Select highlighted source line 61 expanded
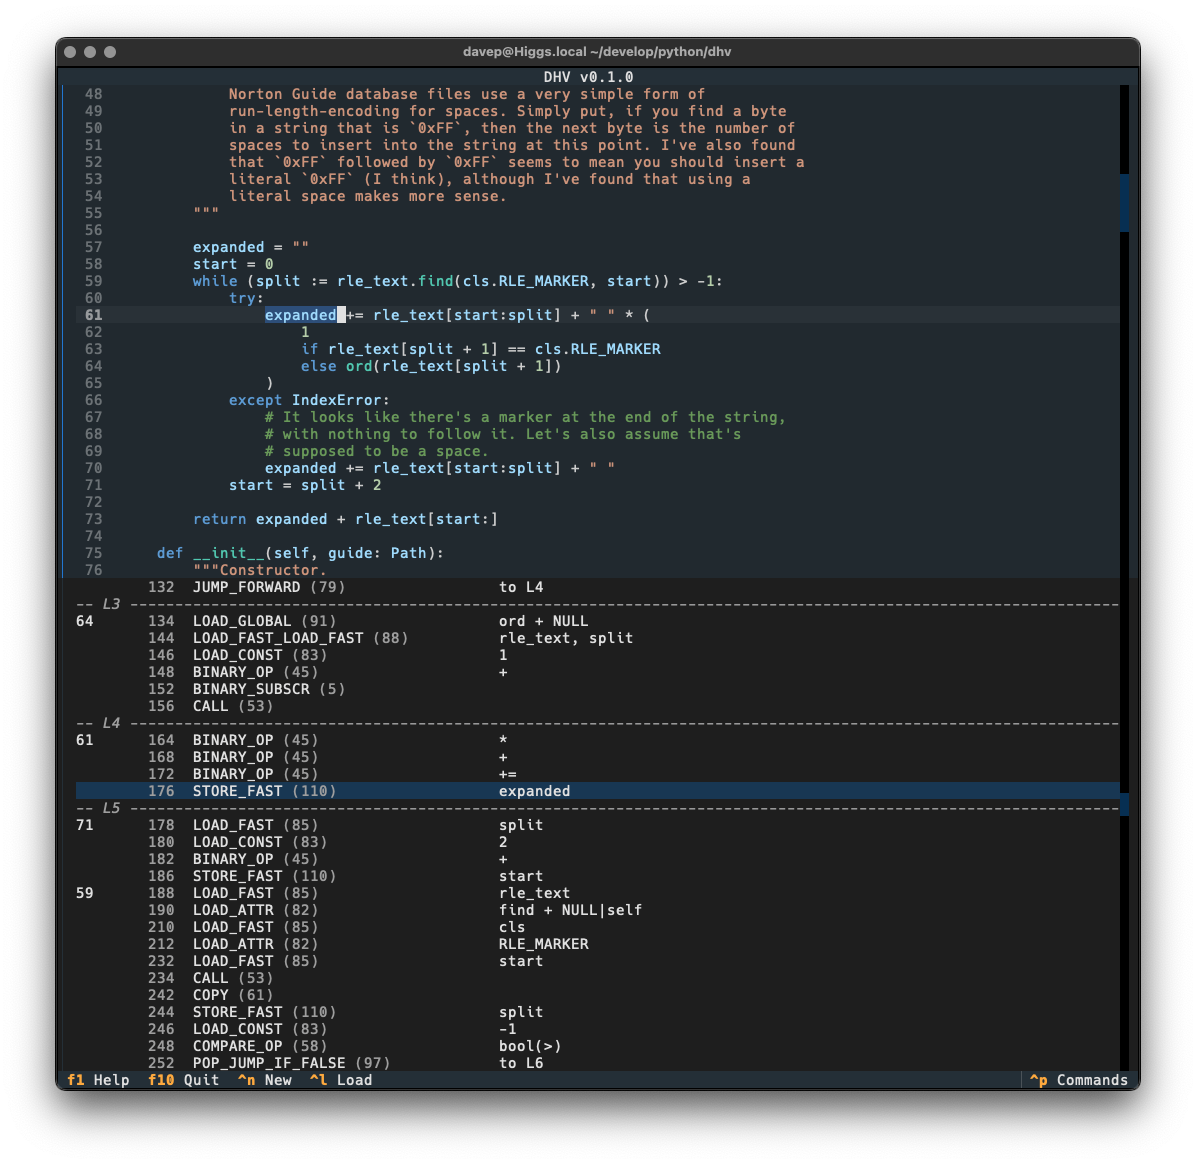 click(598, 315)
